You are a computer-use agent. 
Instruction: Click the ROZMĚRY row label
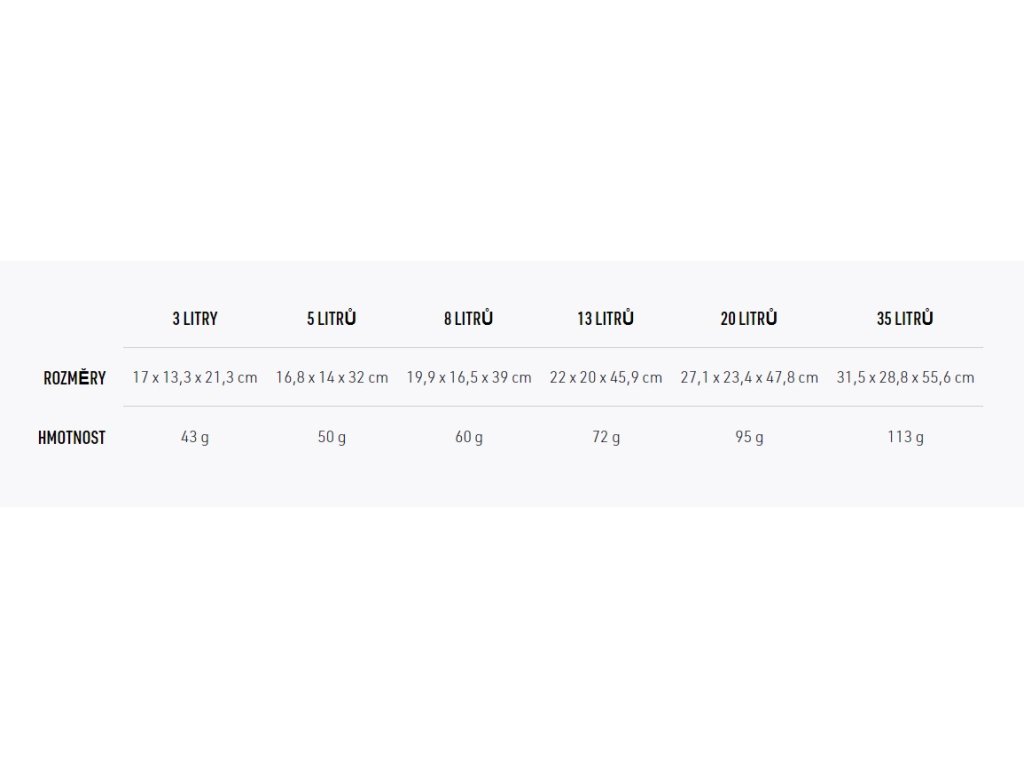click(x=74, y=377)
